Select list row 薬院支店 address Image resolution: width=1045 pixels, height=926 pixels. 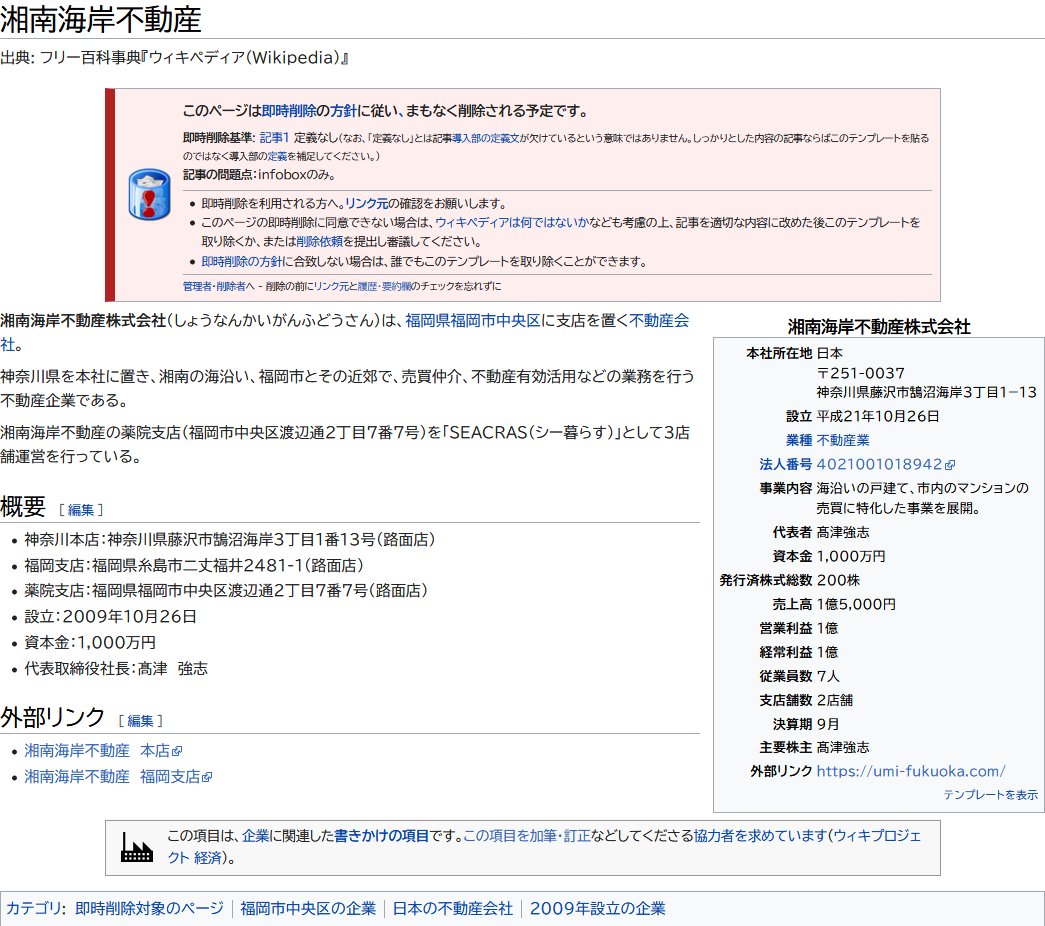tap(226, 591)
